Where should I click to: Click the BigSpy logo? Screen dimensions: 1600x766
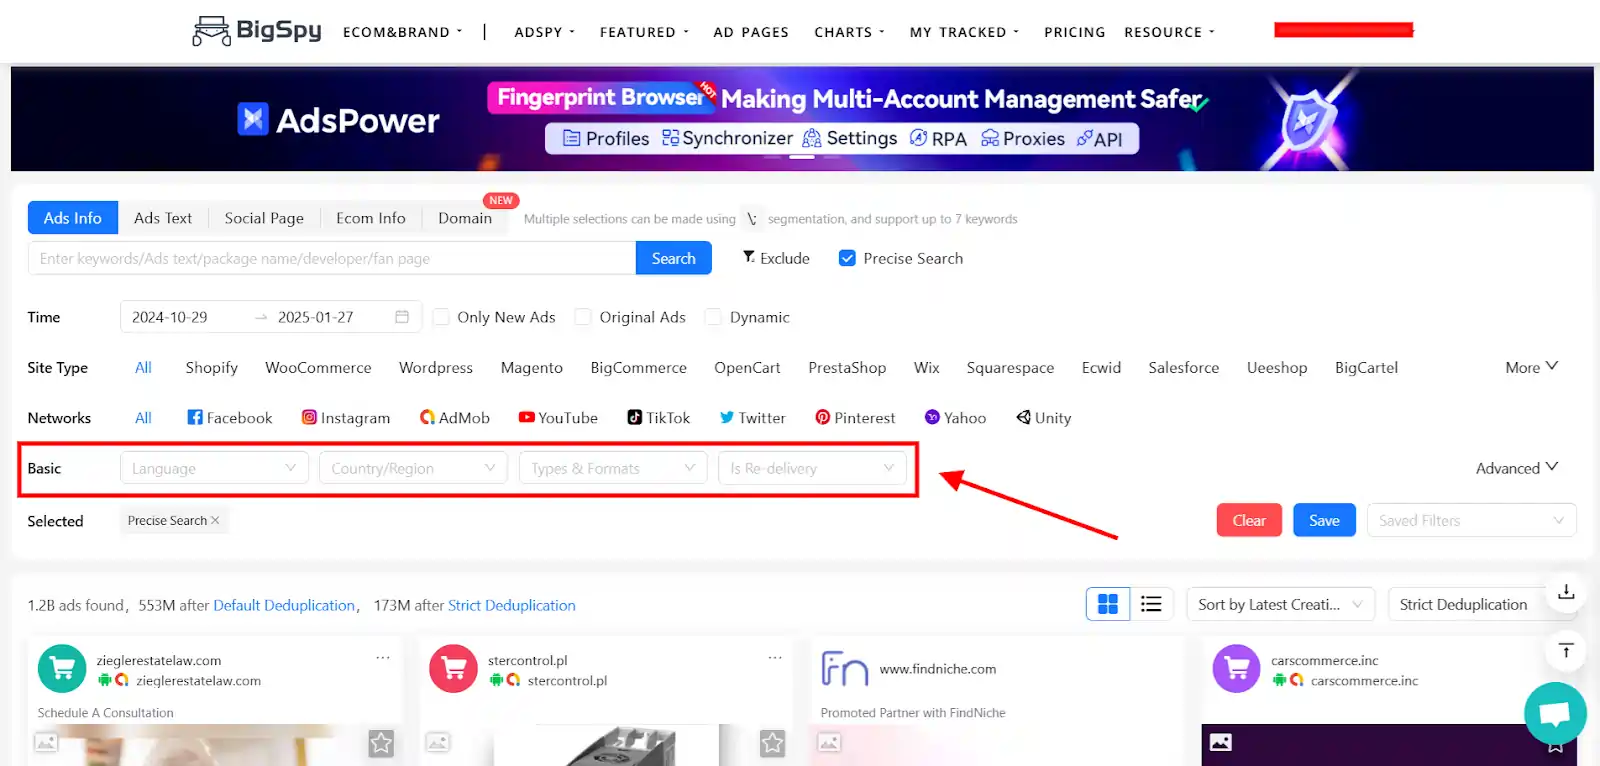tap(257, 31)
